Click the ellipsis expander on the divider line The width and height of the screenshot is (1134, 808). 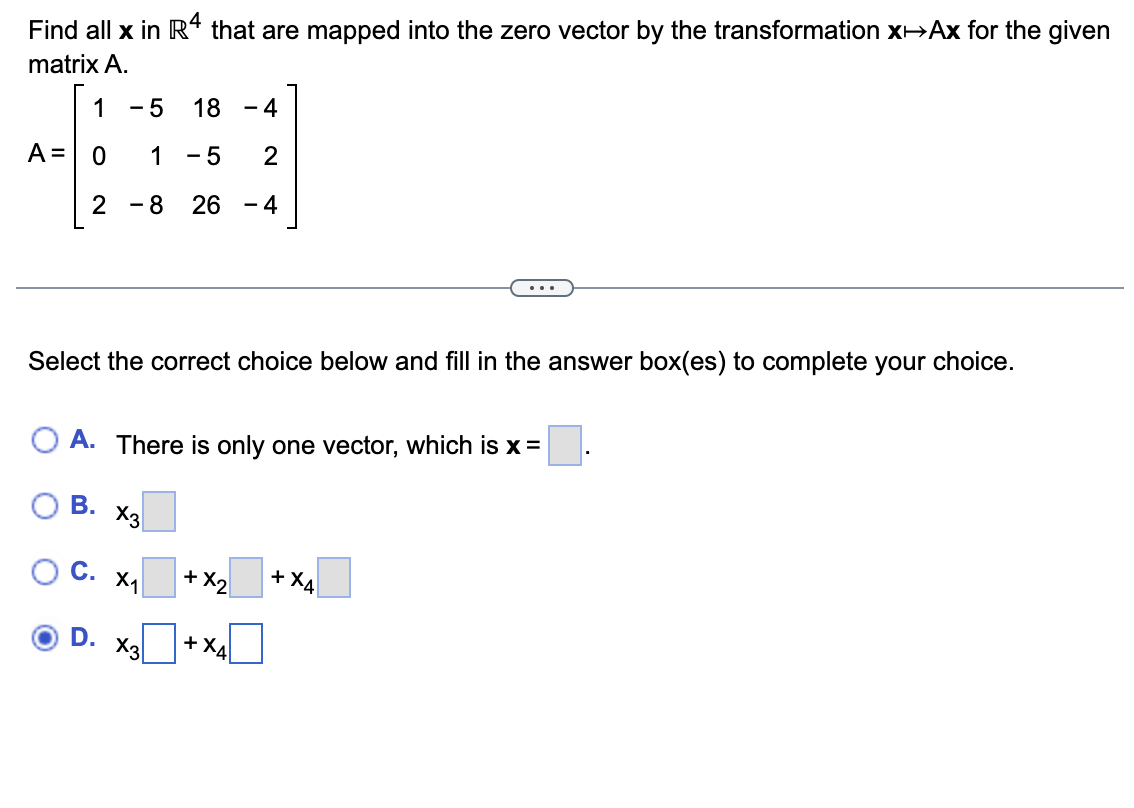point(541,287)
